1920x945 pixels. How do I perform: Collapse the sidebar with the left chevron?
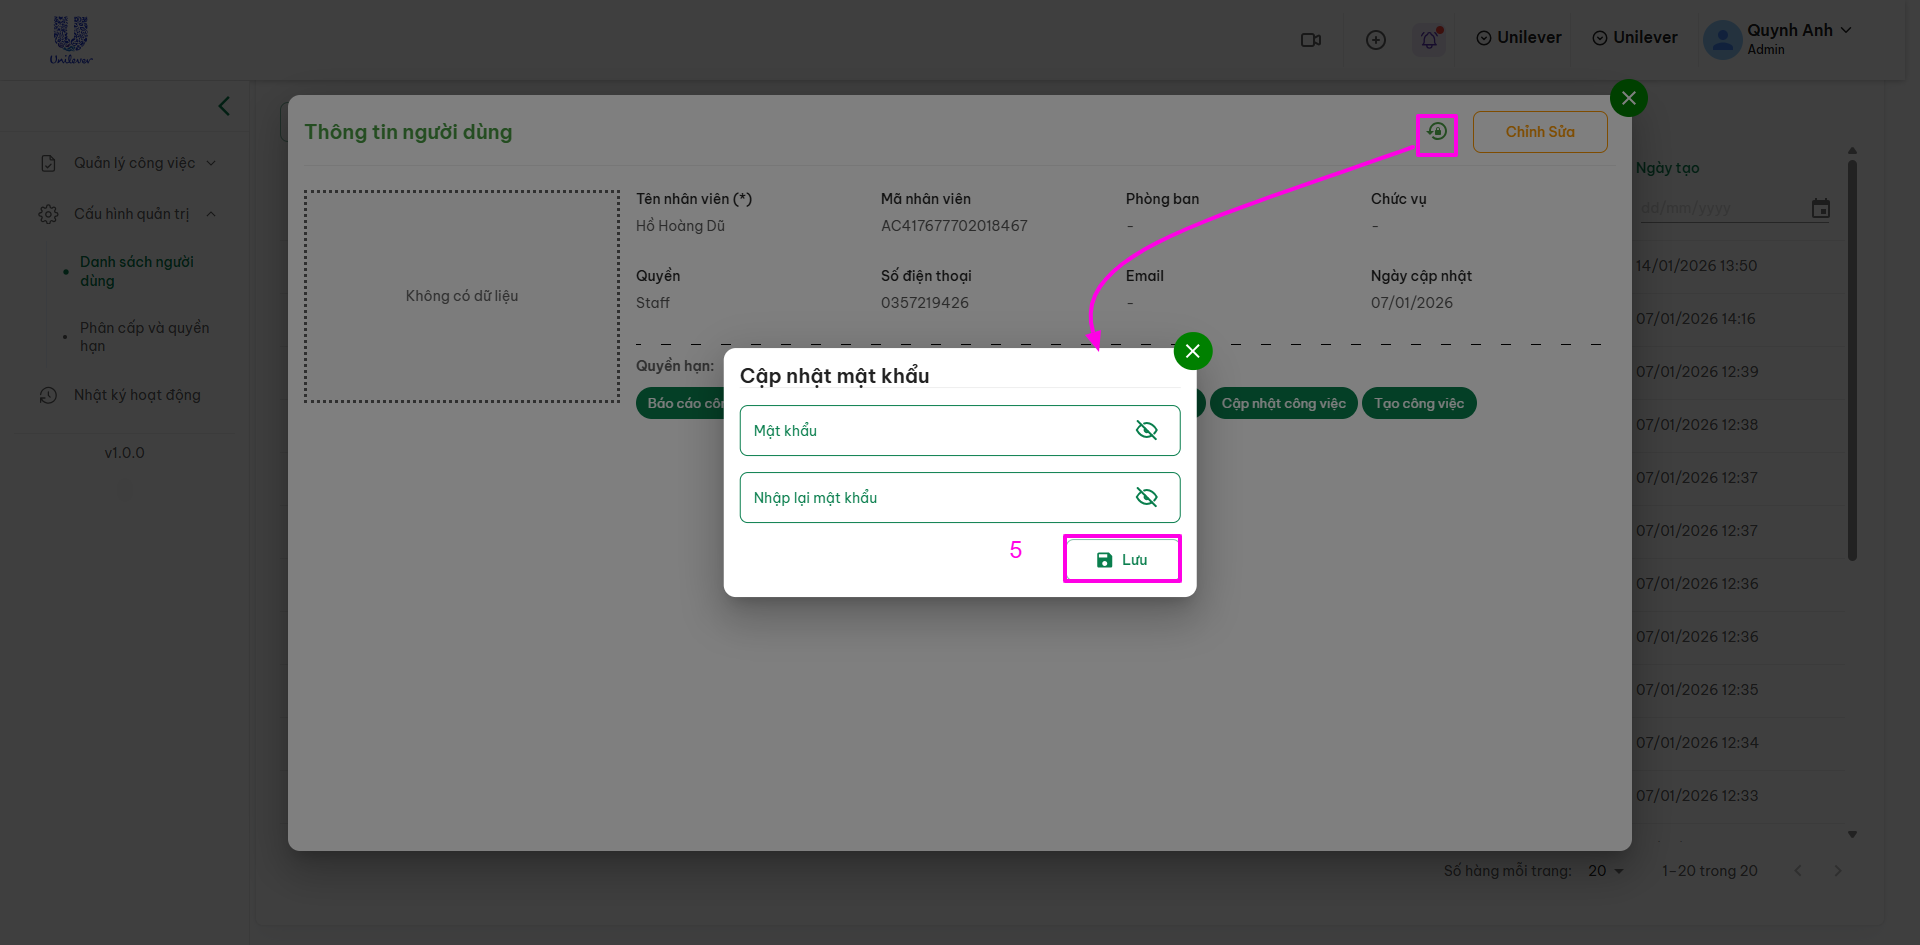click(224, 106)
